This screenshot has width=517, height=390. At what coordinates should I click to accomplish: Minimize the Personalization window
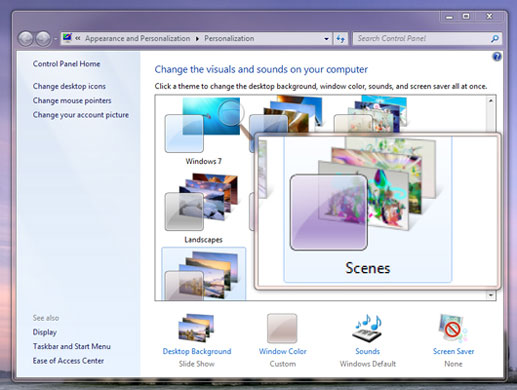pyautogui.click(x=449, y=16)
